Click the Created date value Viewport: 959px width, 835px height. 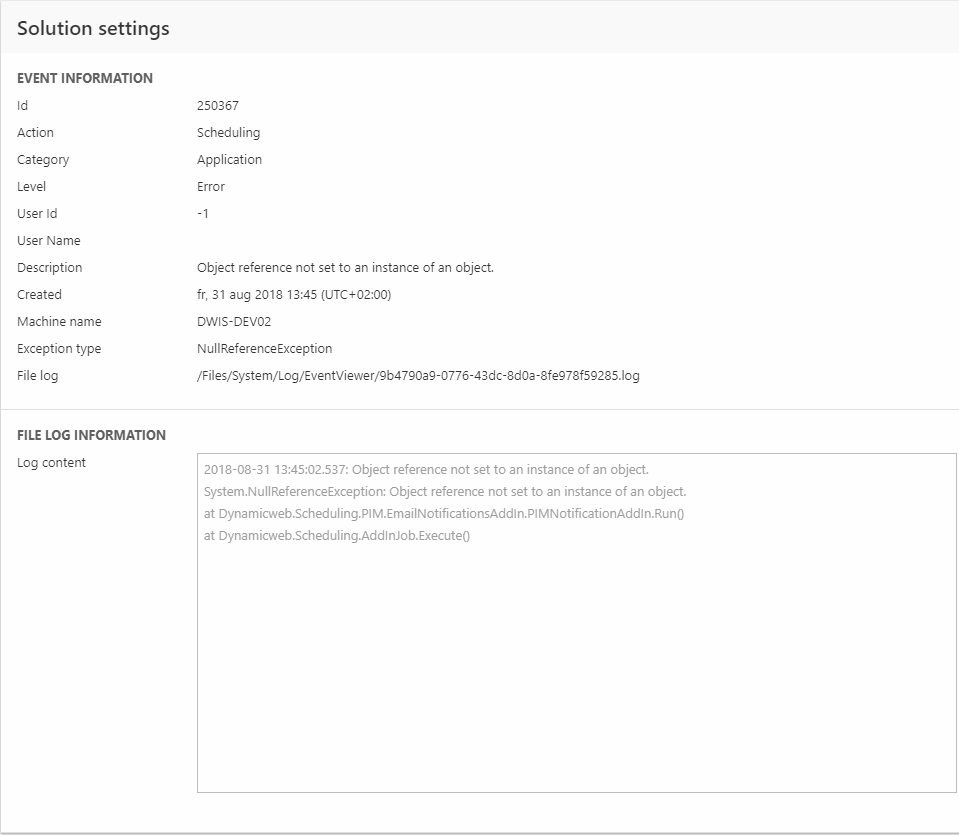pos(293,295)
